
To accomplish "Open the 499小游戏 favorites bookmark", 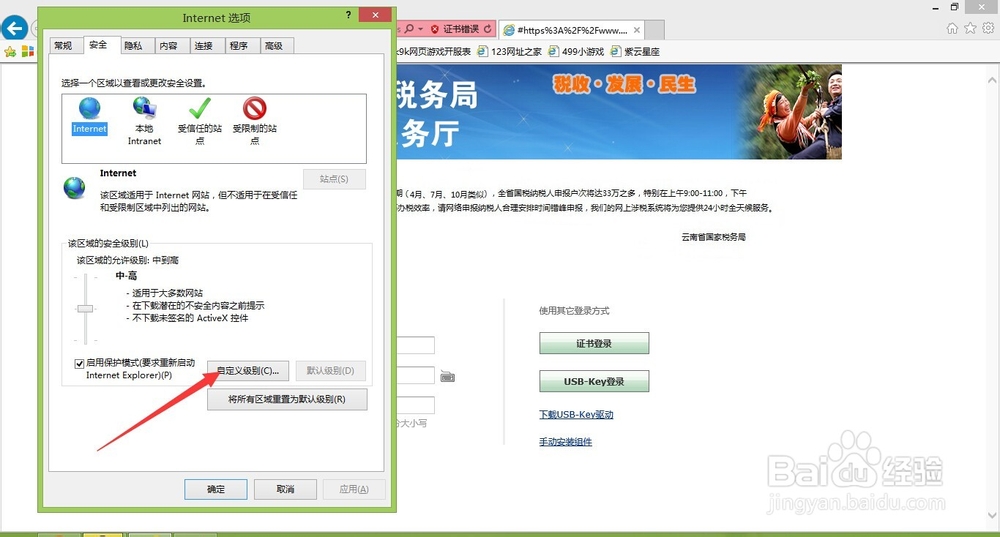I will tap(576, 52).
